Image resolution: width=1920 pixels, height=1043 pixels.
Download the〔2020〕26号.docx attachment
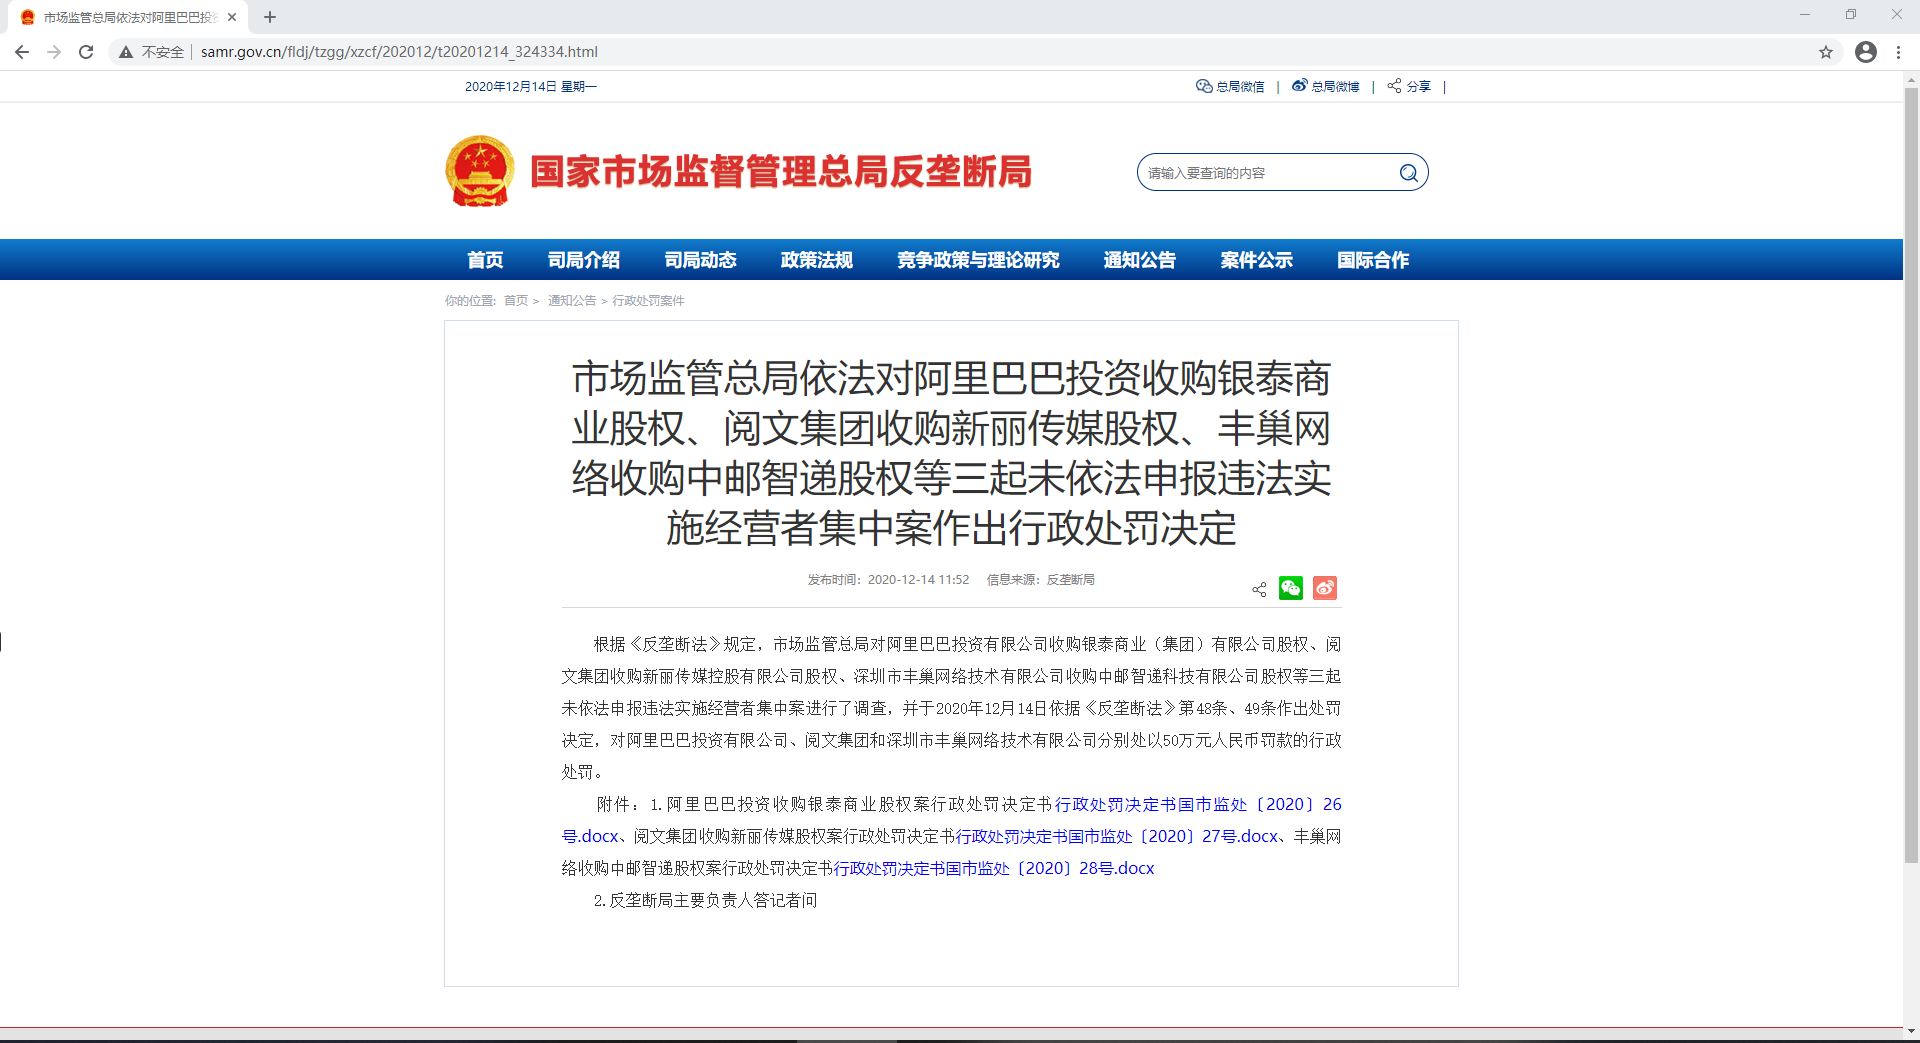tap(1198, 804)
